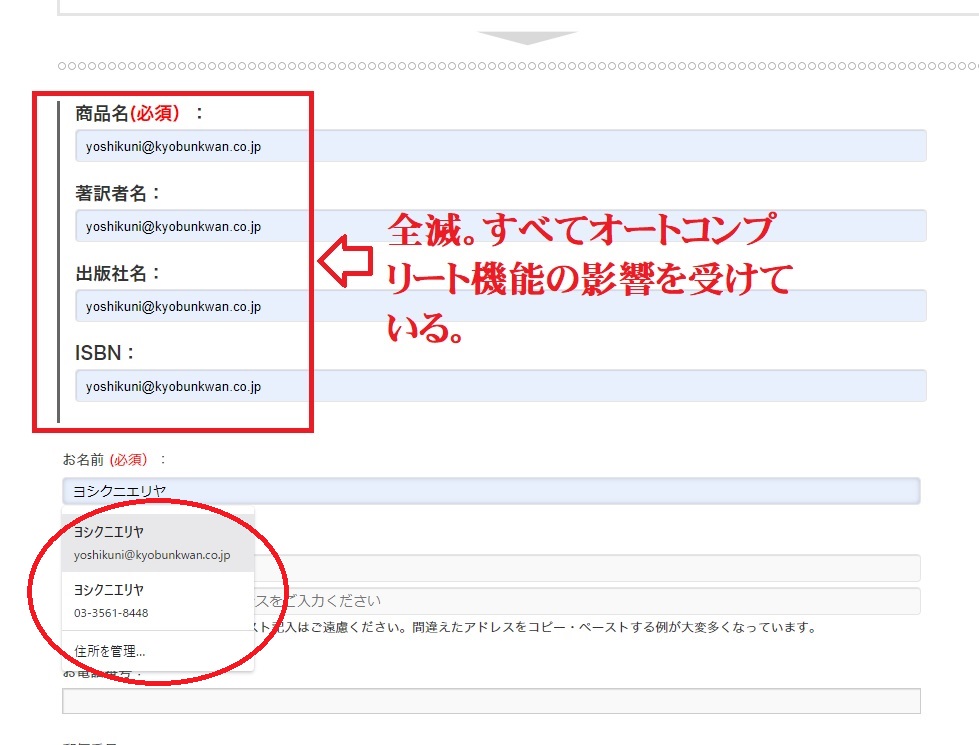Focus the 出版社名 input box

pos(500,306)
